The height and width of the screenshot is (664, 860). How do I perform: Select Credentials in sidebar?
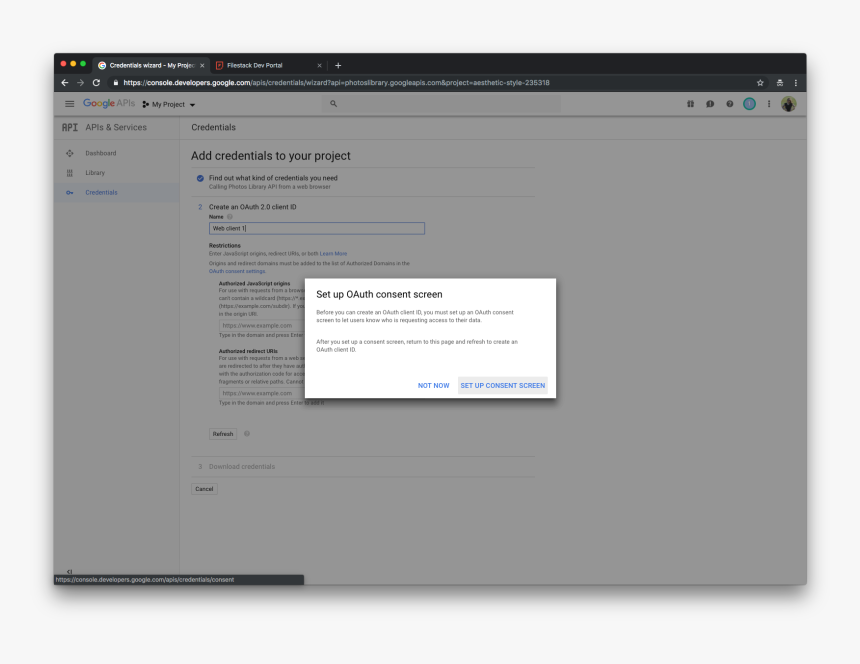pyautogui.click(x=101, y=192)
